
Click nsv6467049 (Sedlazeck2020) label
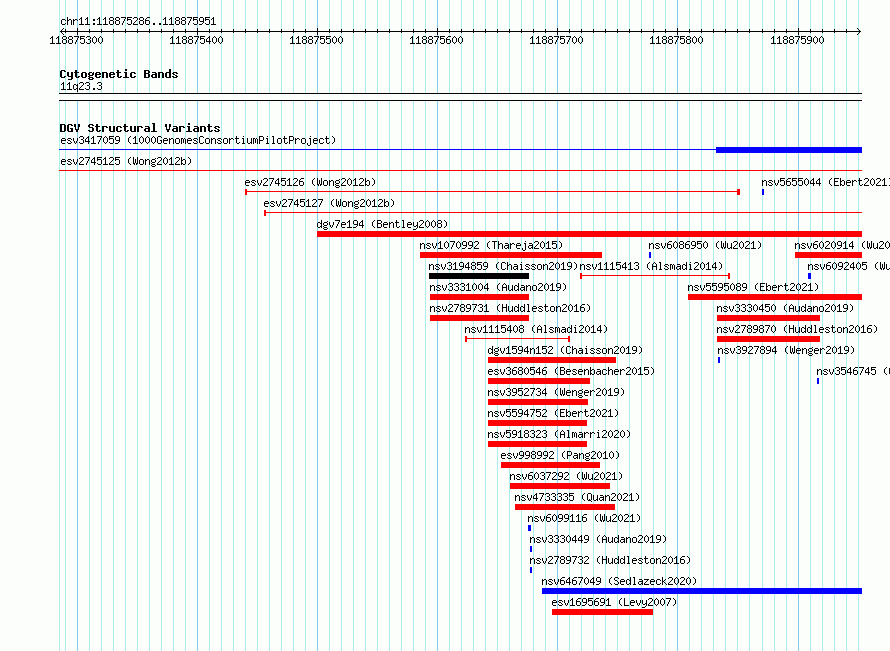[619, 581]
